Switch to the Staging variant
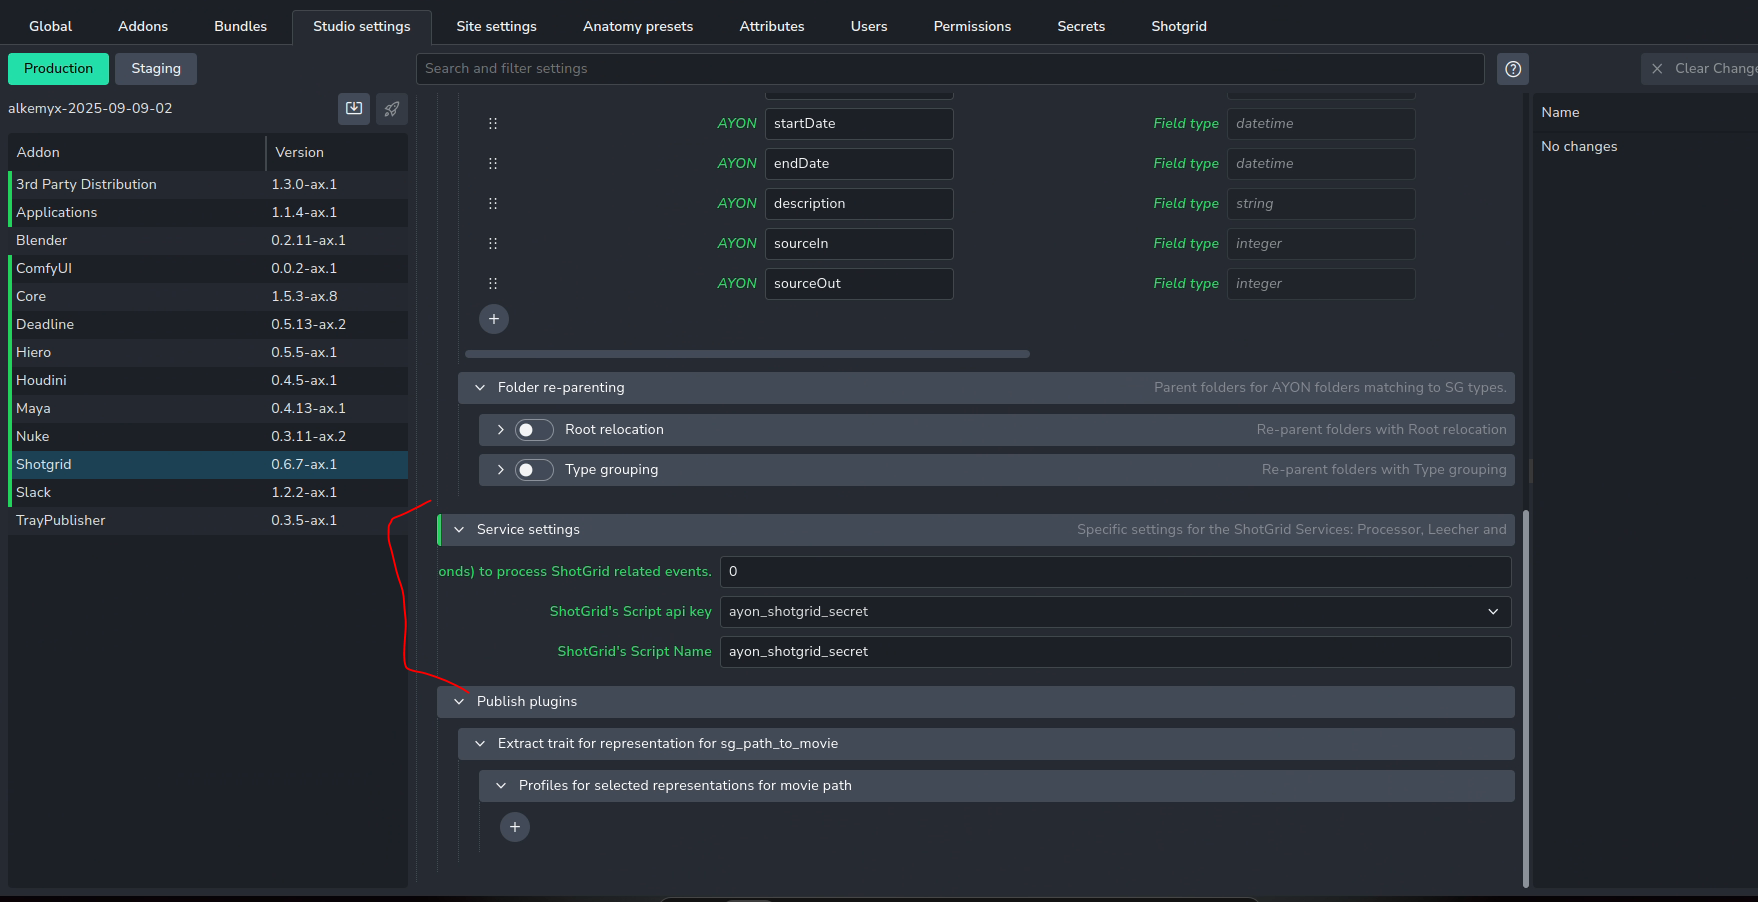This screenshot has height=902, width=1758. [156, 69]
